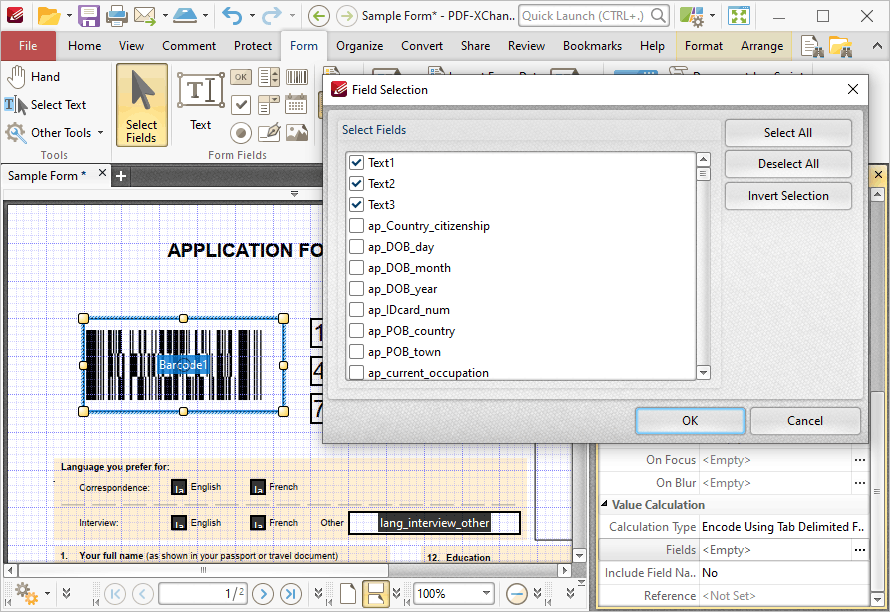Click the green Forward navigation arrow

tap(346, 16)
